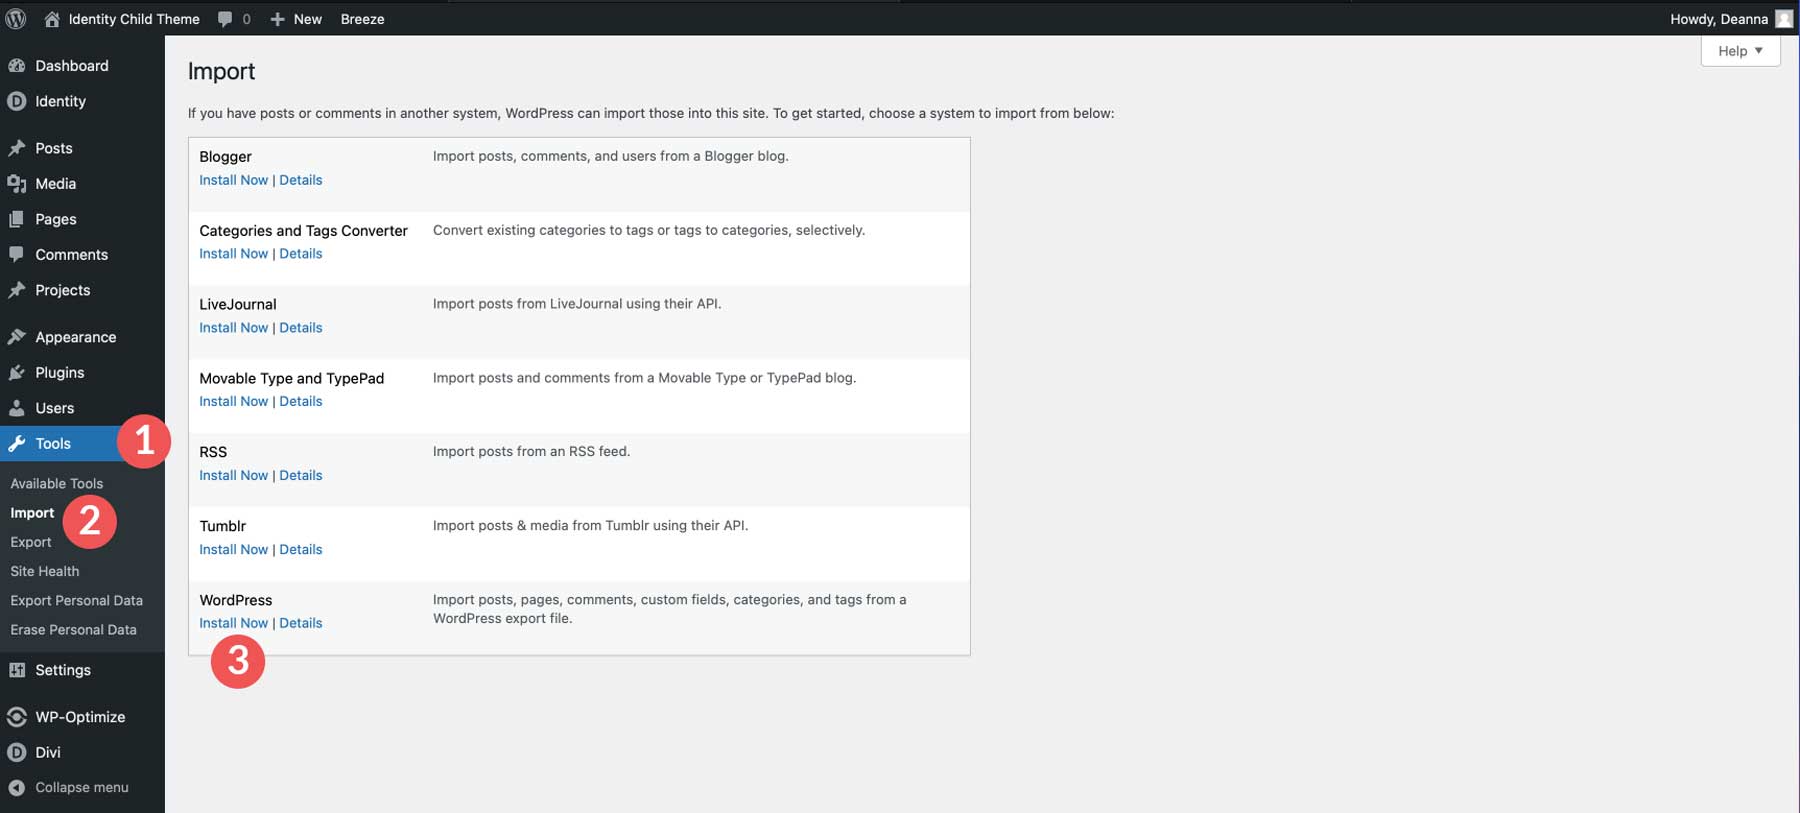Open Details for LiveJournal importer
The width and height of the screenshot is (1800, 813).
point(301,328)
